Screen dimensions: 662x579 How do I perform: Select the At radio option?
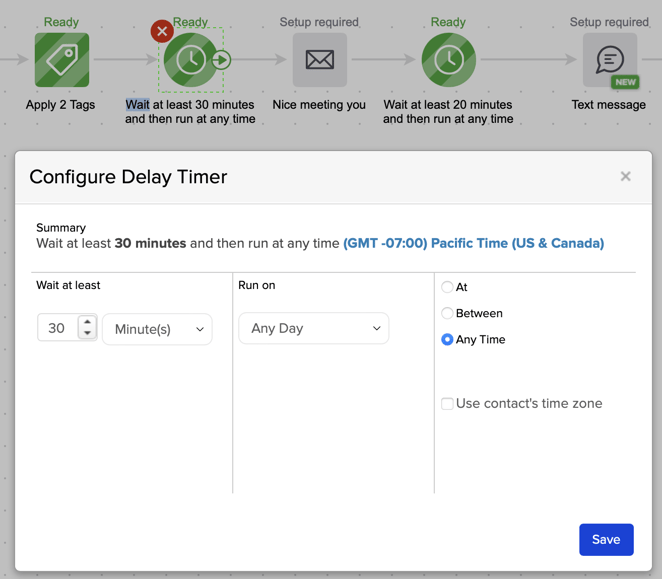[447, 287]
